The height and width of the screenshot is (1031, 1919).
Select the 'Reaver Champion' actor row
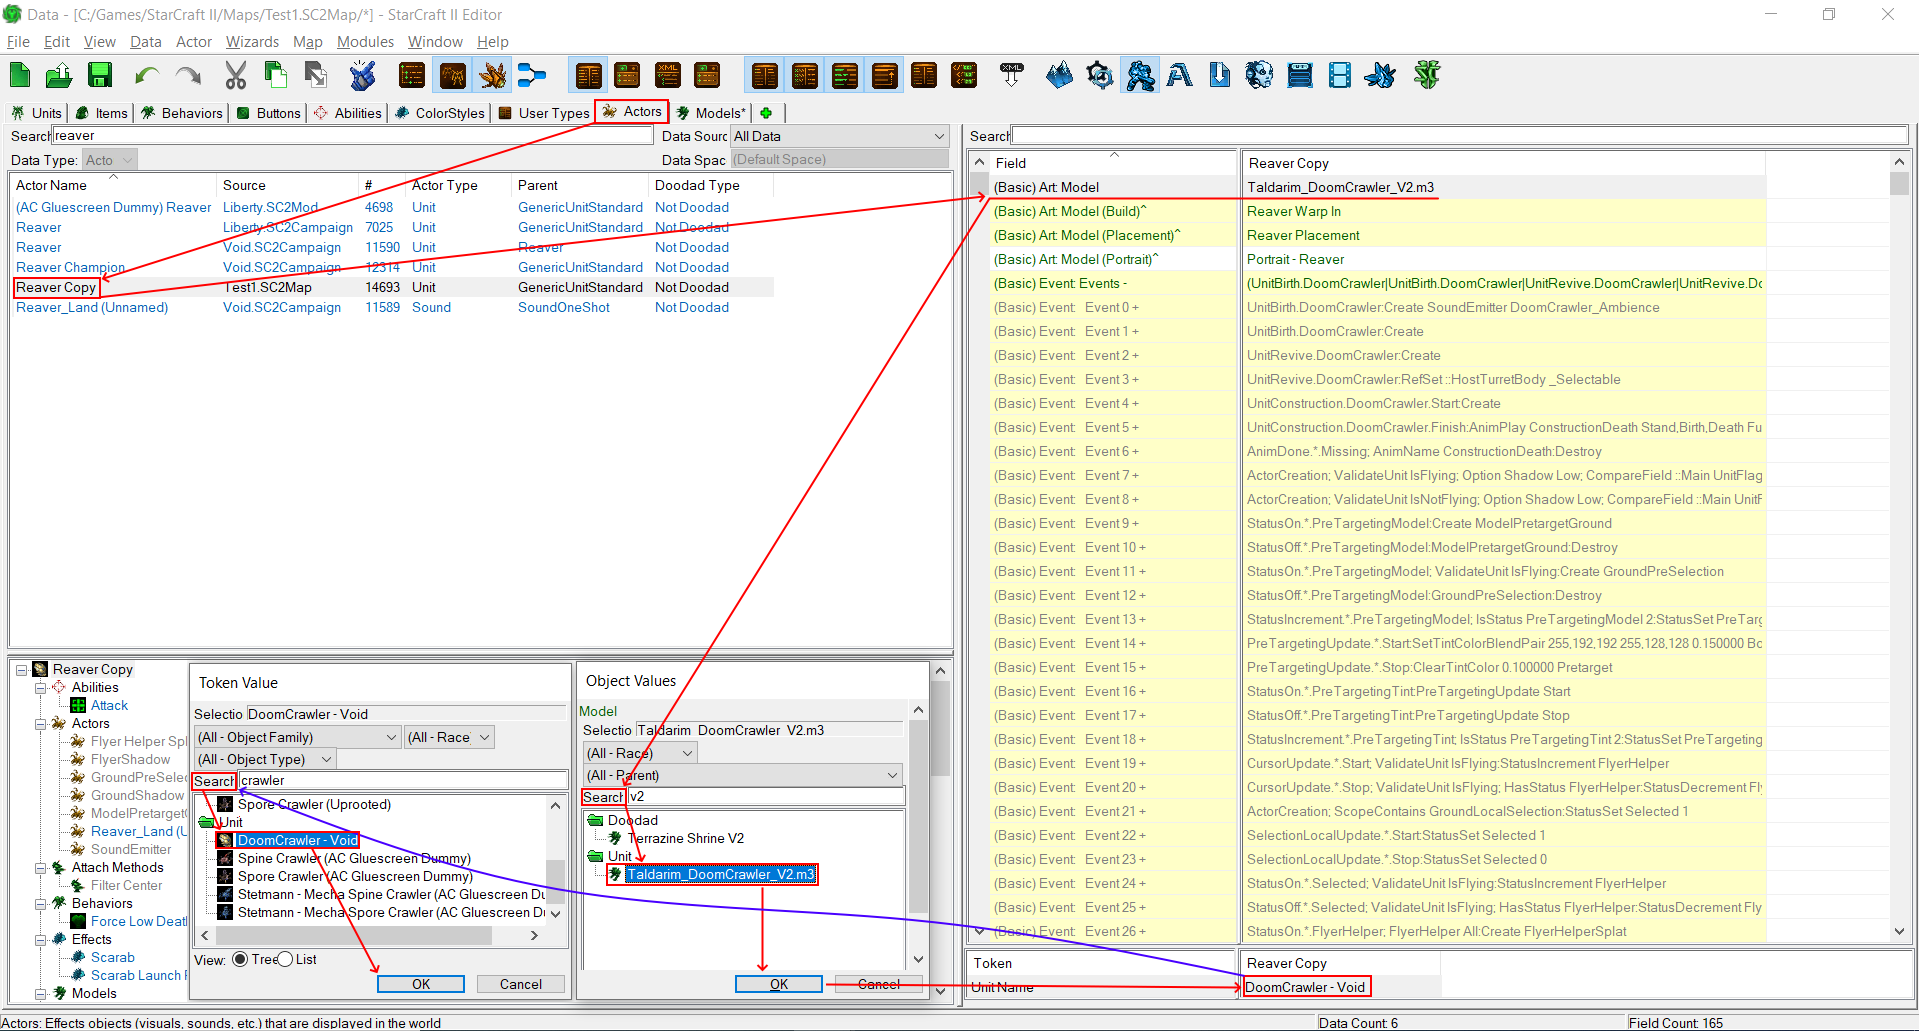pos(392,267)
